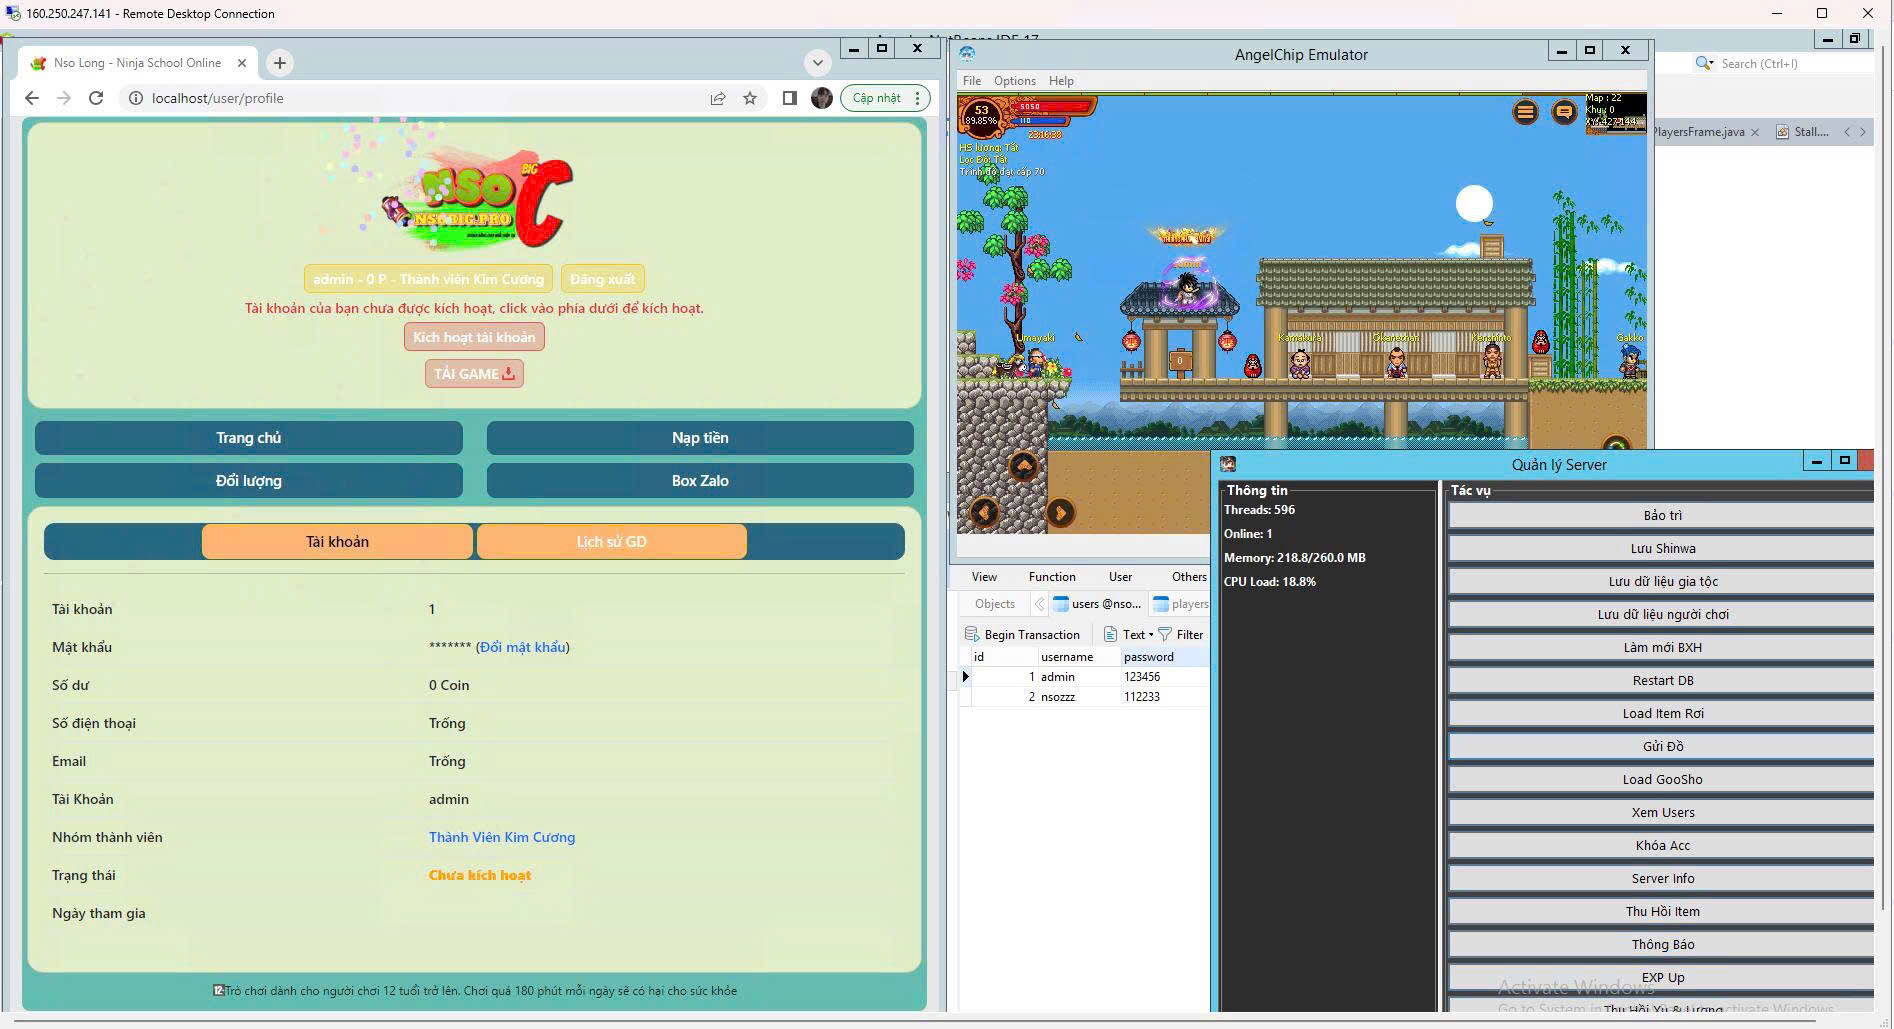Image resolution: width=1894 pixels, height=1029 pixels.
Task: Open the Help menu in AngelChip Emulator
Action: pyautogui.click(x=1061, y=81)
